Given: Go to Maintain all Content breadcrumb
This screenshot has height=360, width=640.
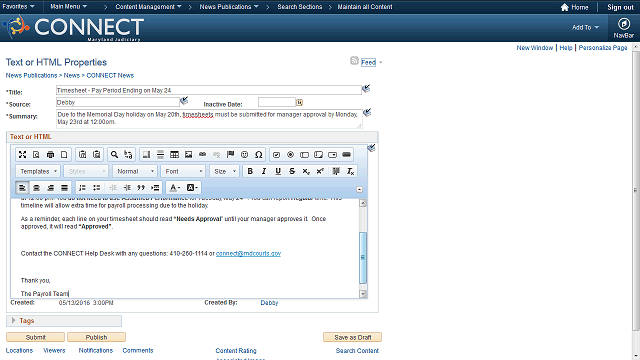Looking at the screenshot, I should pos(364,7).
